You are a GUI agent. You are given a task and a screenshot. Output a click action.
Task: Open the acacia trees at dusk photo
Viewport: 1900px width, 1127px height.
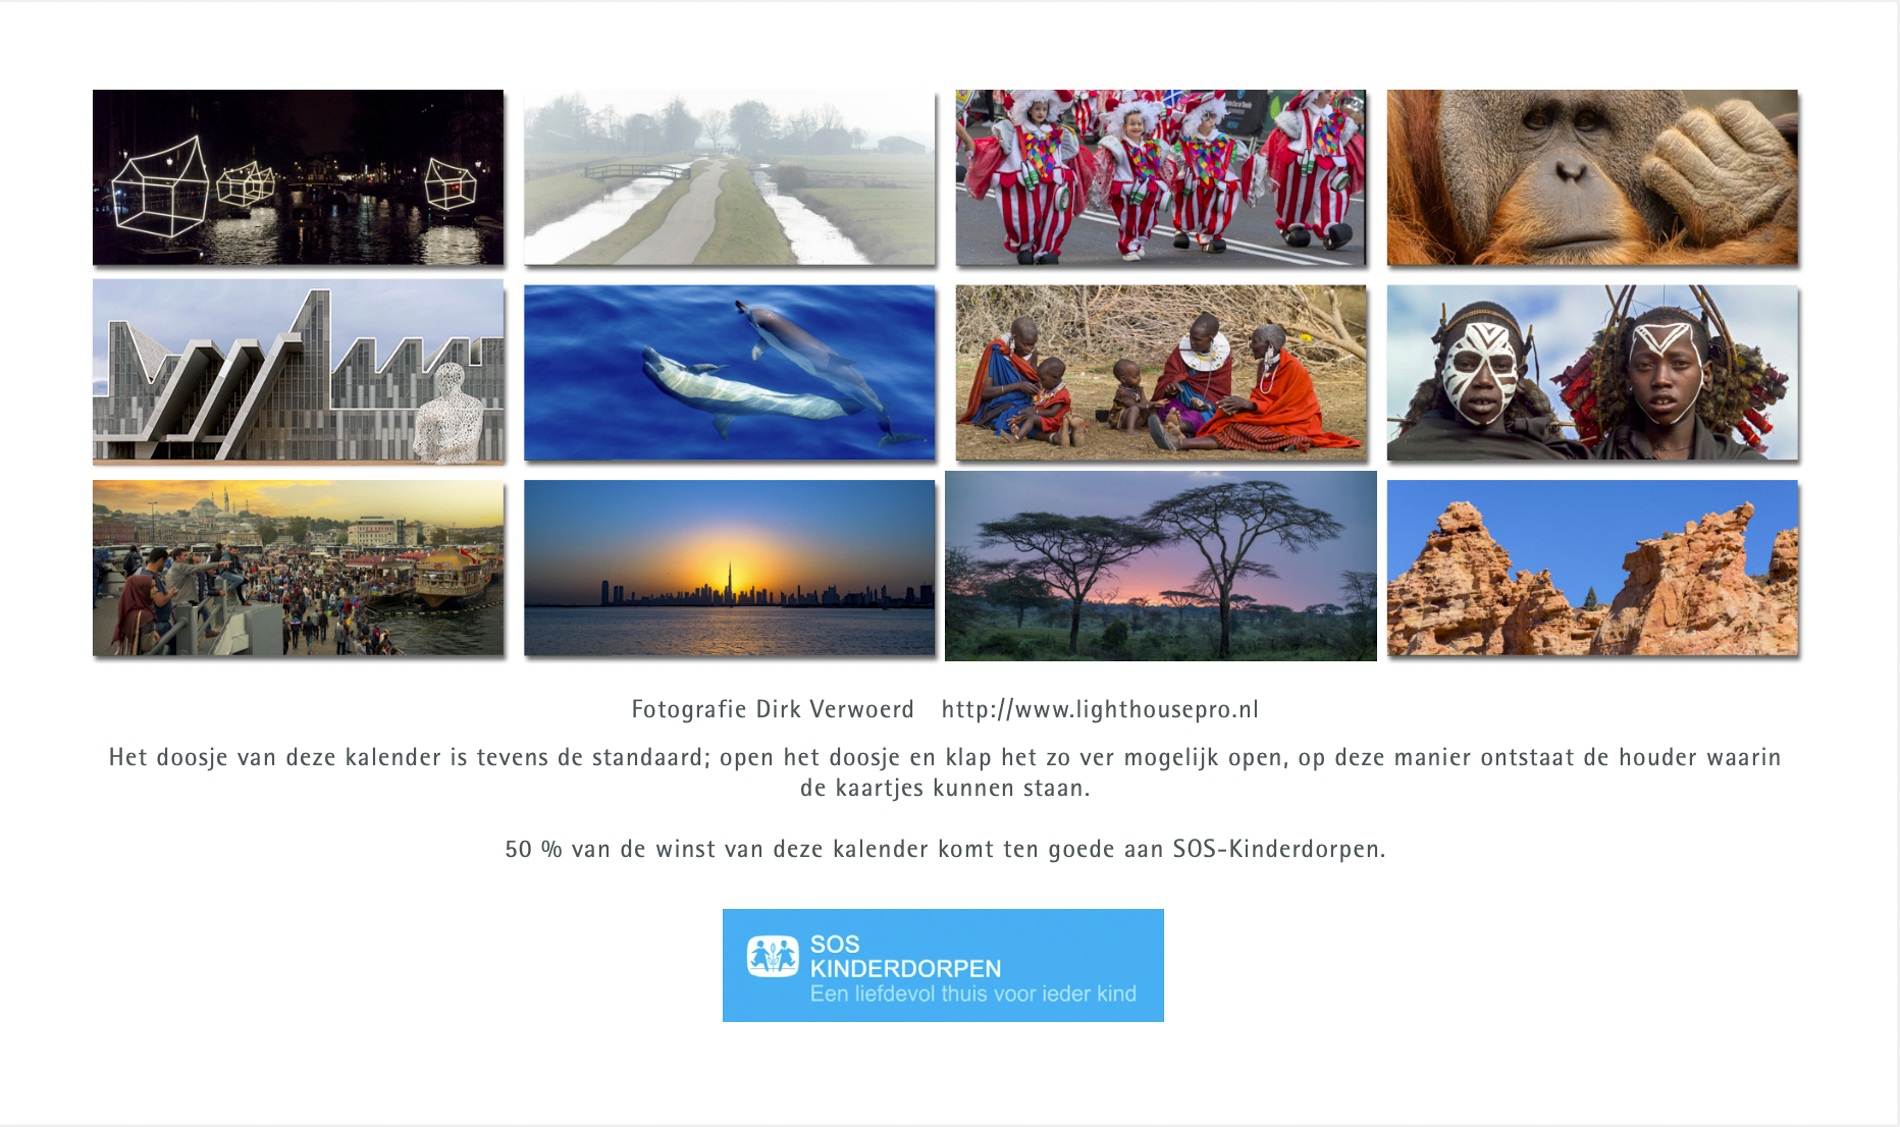1161,566
